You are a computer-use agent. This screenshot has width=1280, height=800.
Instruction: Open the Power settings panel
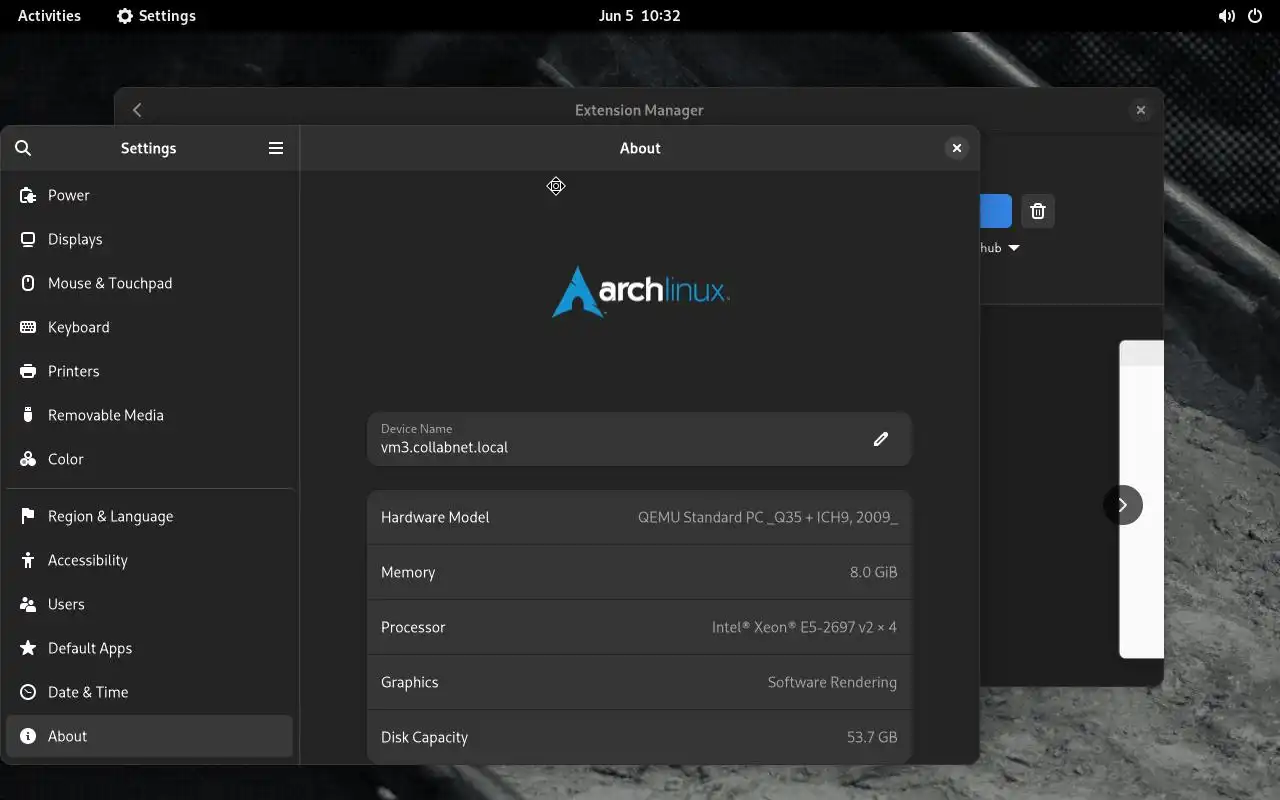[149, 195]
